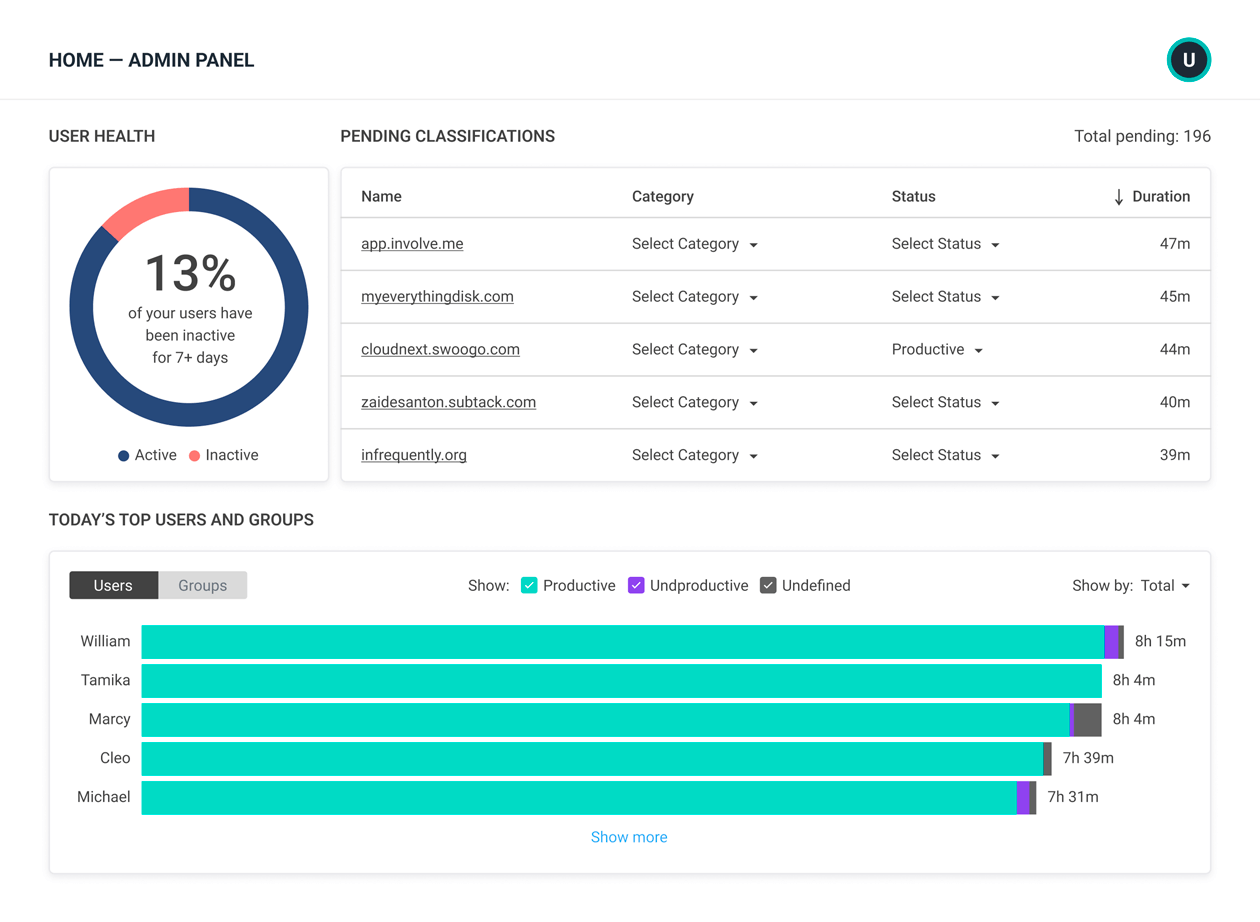Open the user avatar profile icon

pyautogui.click(x=1188, y=60)
